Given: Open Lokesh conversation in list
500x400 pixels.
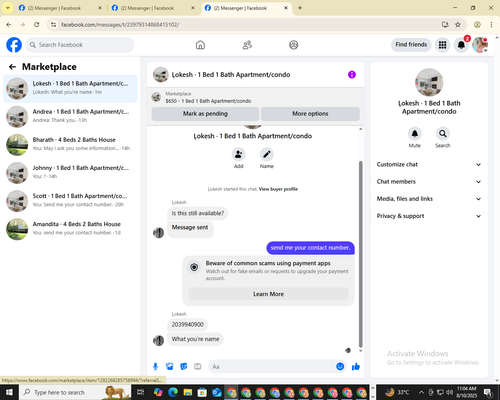Looking at the screenshot, I should (x=70, y=88).
